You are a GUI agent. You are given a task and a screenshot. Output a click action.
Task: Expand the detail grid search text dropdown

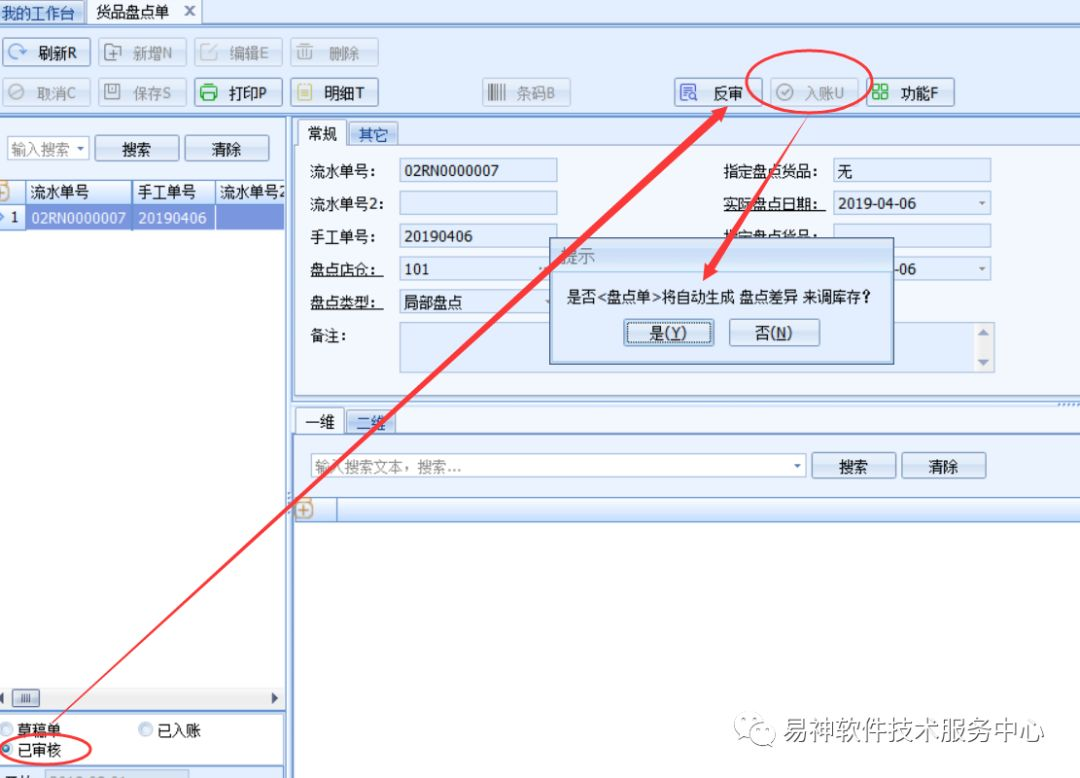(x=797, y=466)
